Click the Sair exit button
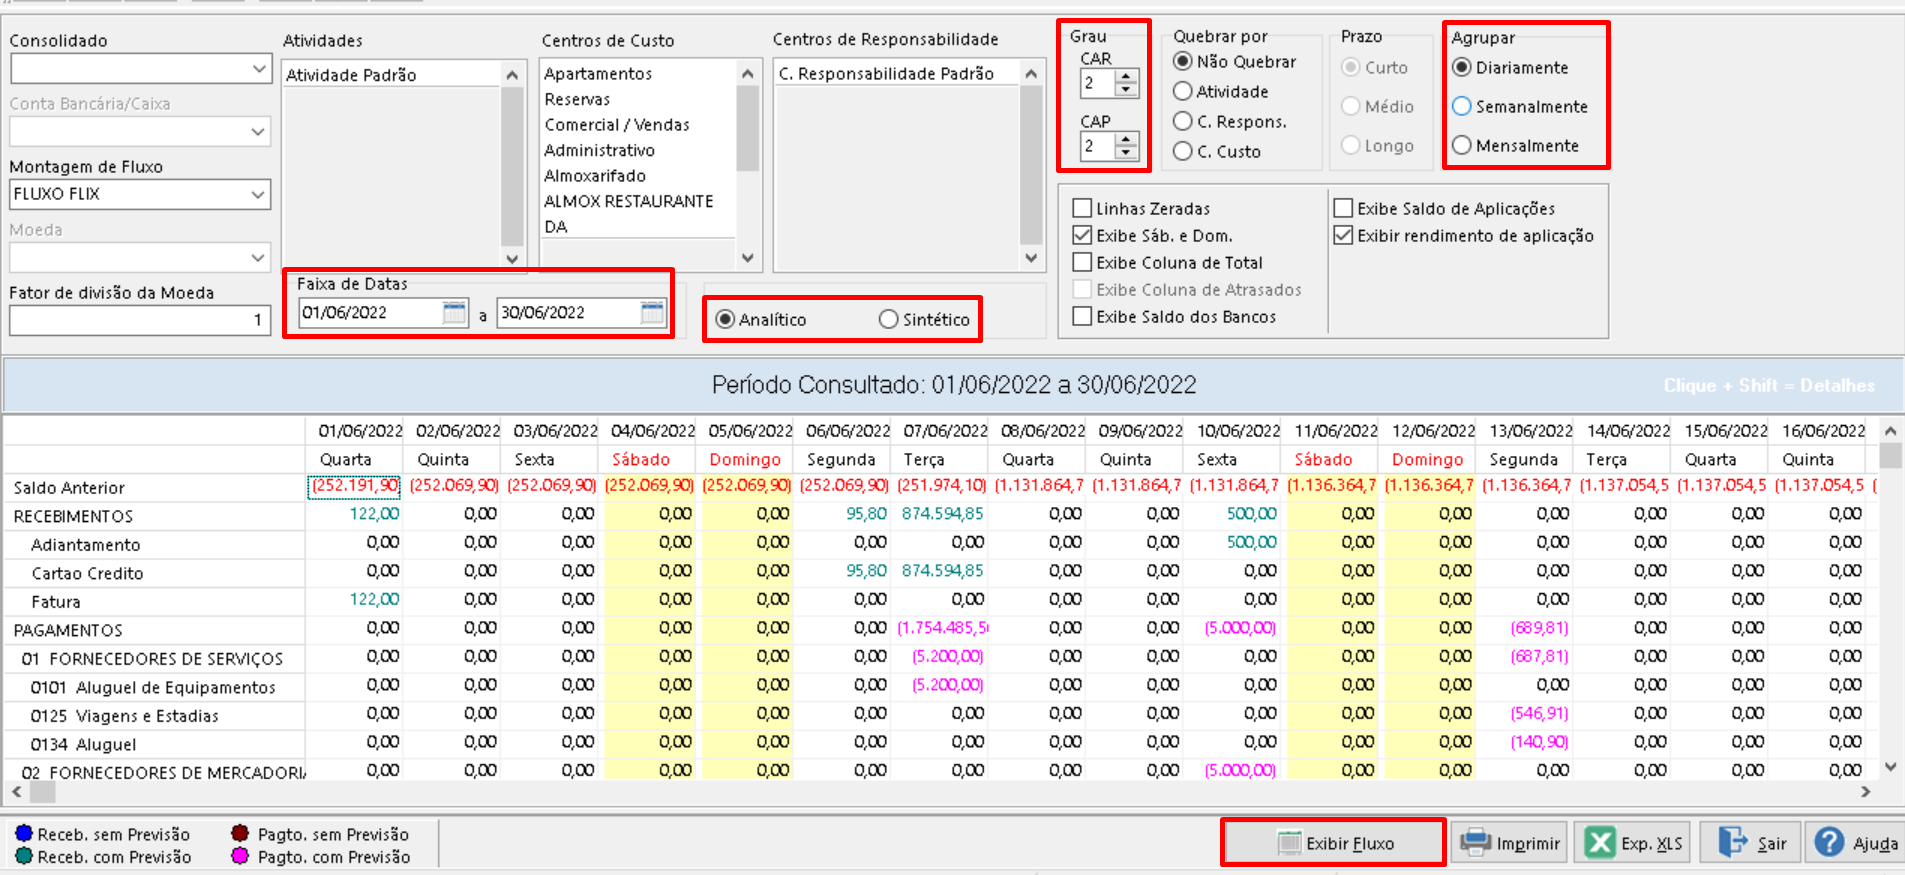The image size is (1905, 875). click(x=1750, y=843)
